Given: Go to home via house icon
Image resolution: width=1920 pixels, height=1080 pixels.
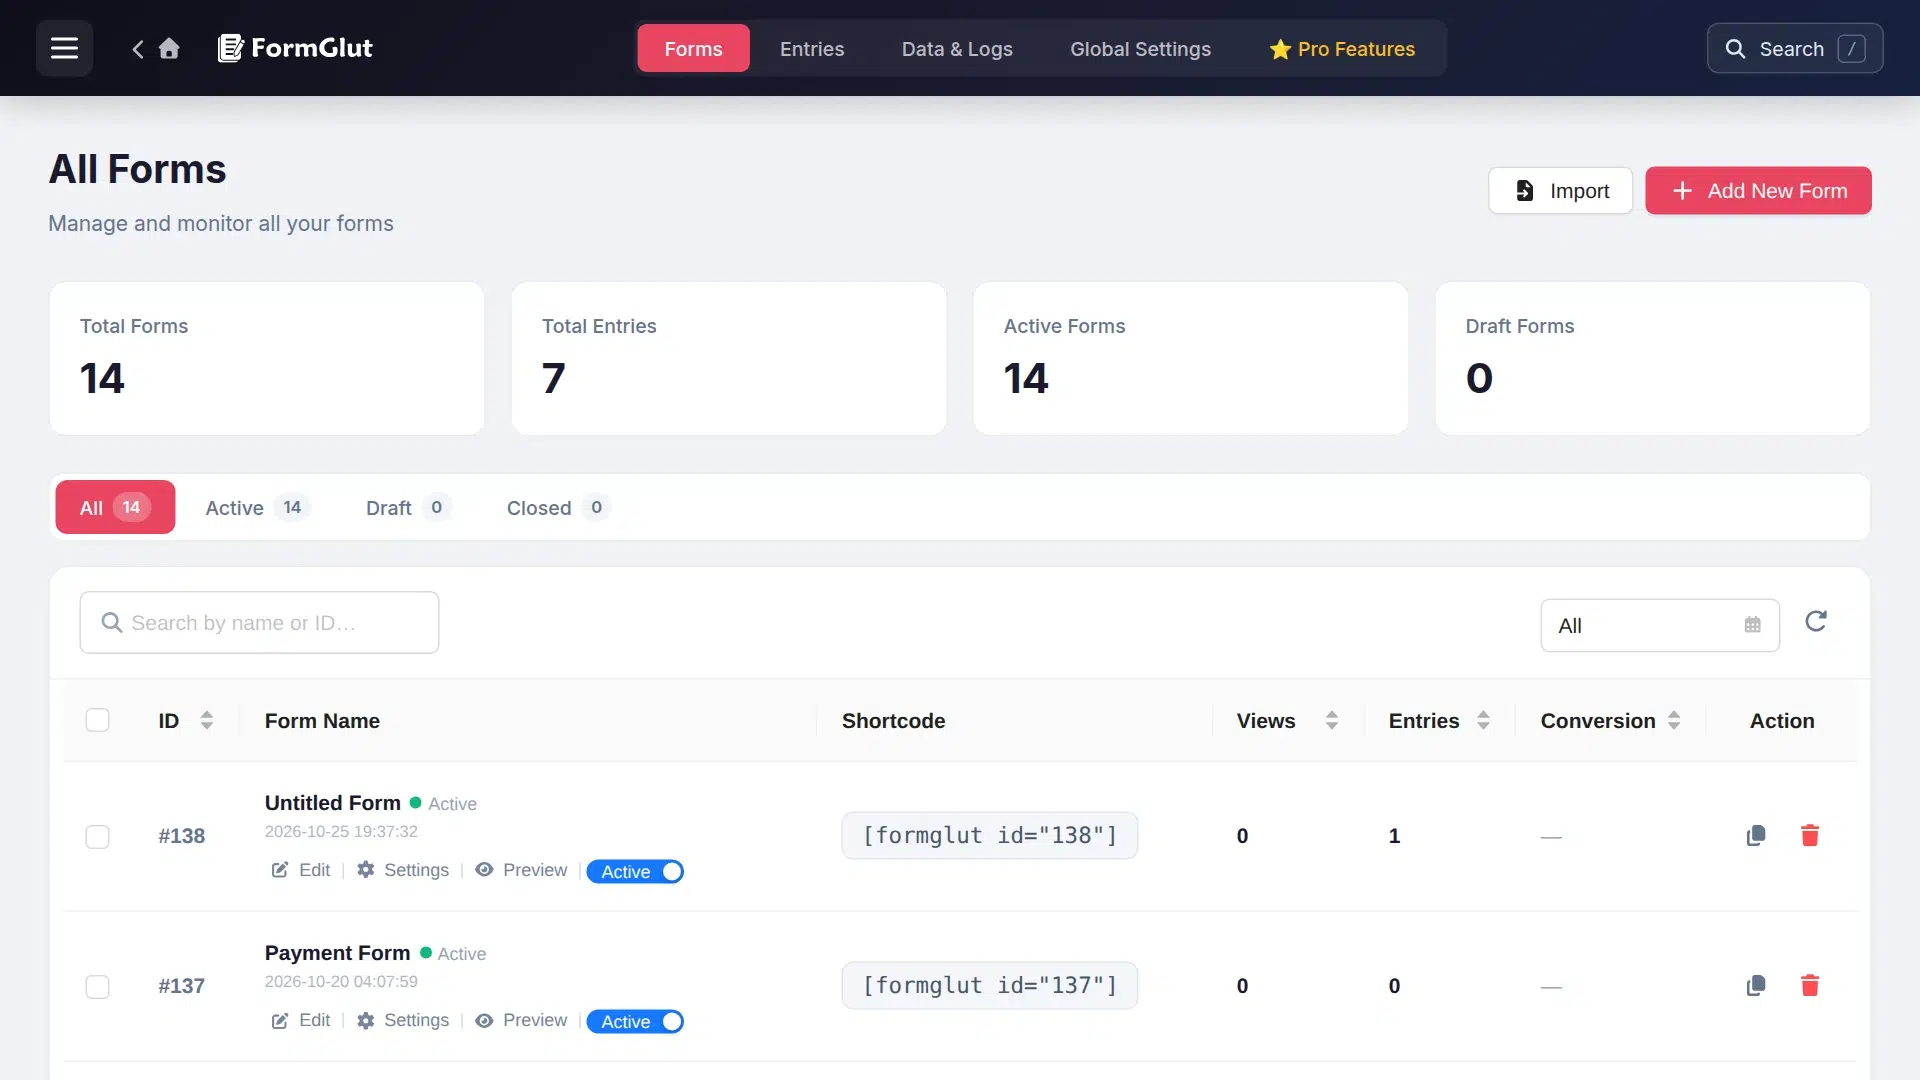Looking at the screenshot, I should (x=169, y=48).
